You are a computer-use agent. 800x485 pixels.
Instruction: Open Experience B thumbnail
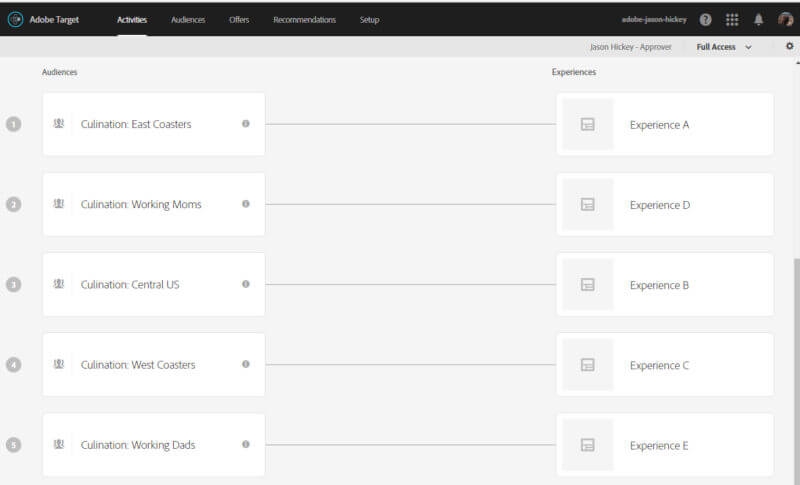pos(588,285)
